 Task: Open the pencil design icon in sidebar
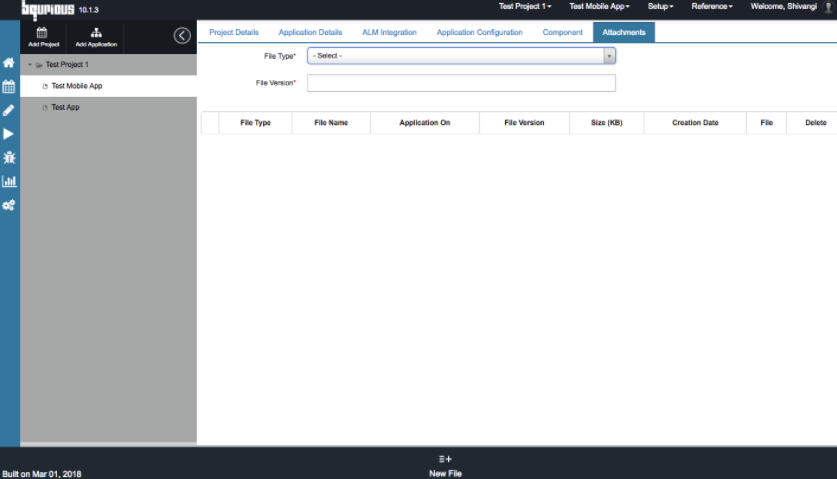pos(9,110)
